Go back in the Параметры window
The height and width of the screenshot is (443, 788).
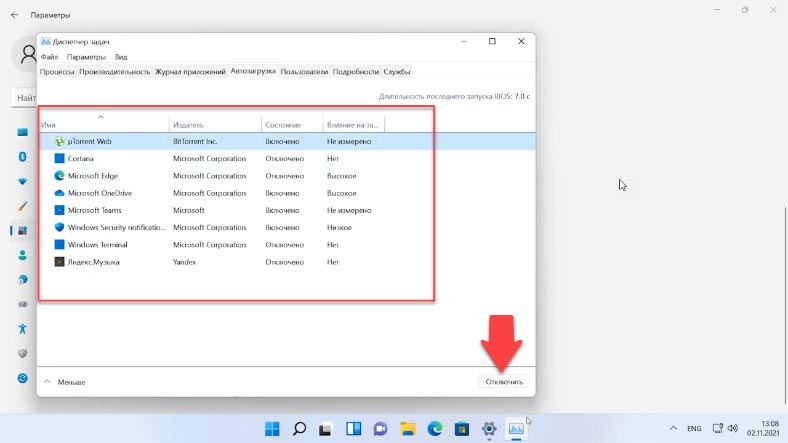(15, 15)
